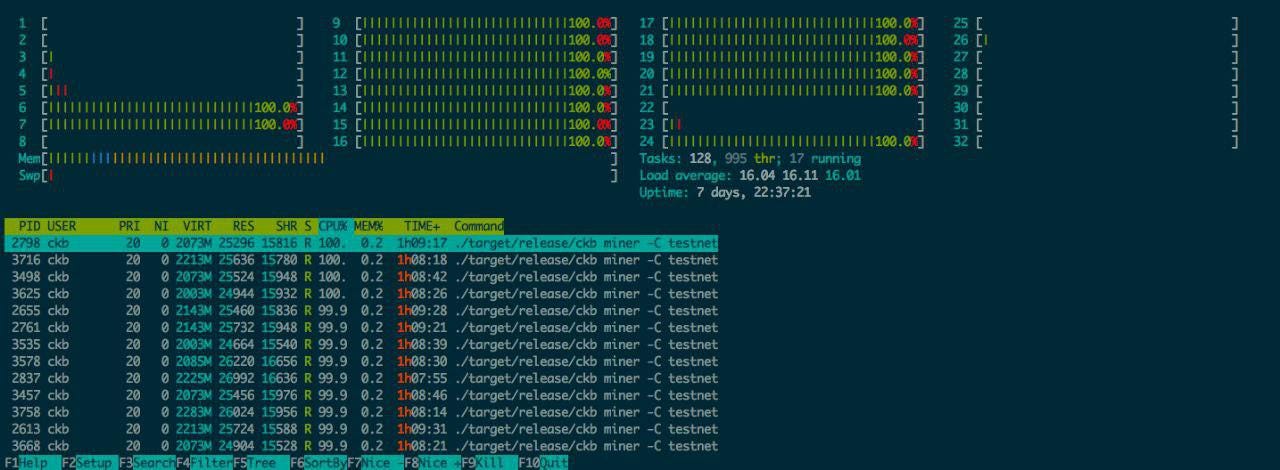The image size is (1280, 470).
Task: Sort by the MEM% column header
Action: pyautogui.click(x=369, y=226)
